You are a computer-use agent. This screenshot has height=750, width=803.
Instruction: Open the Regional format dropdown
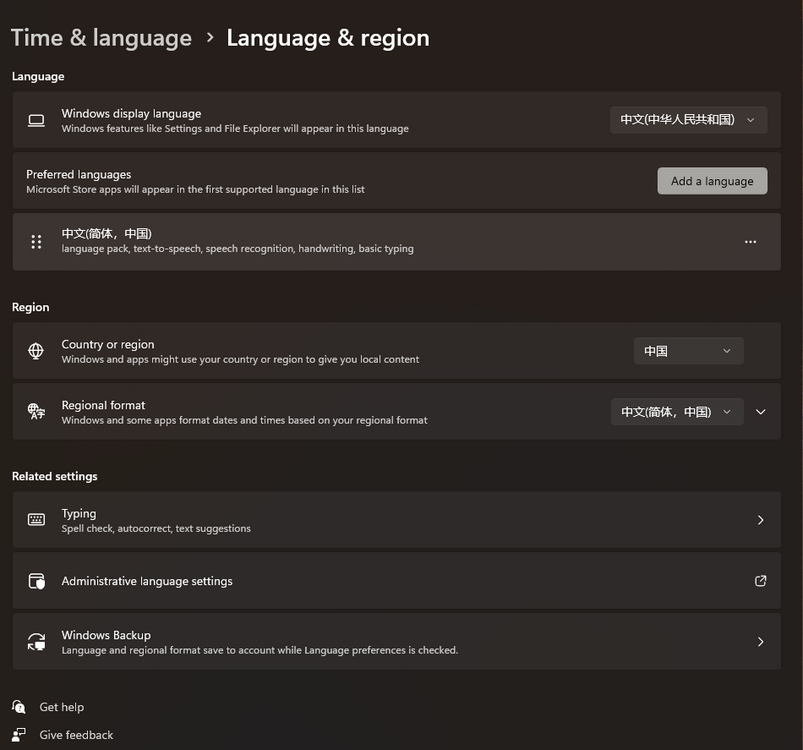point(676,412)
